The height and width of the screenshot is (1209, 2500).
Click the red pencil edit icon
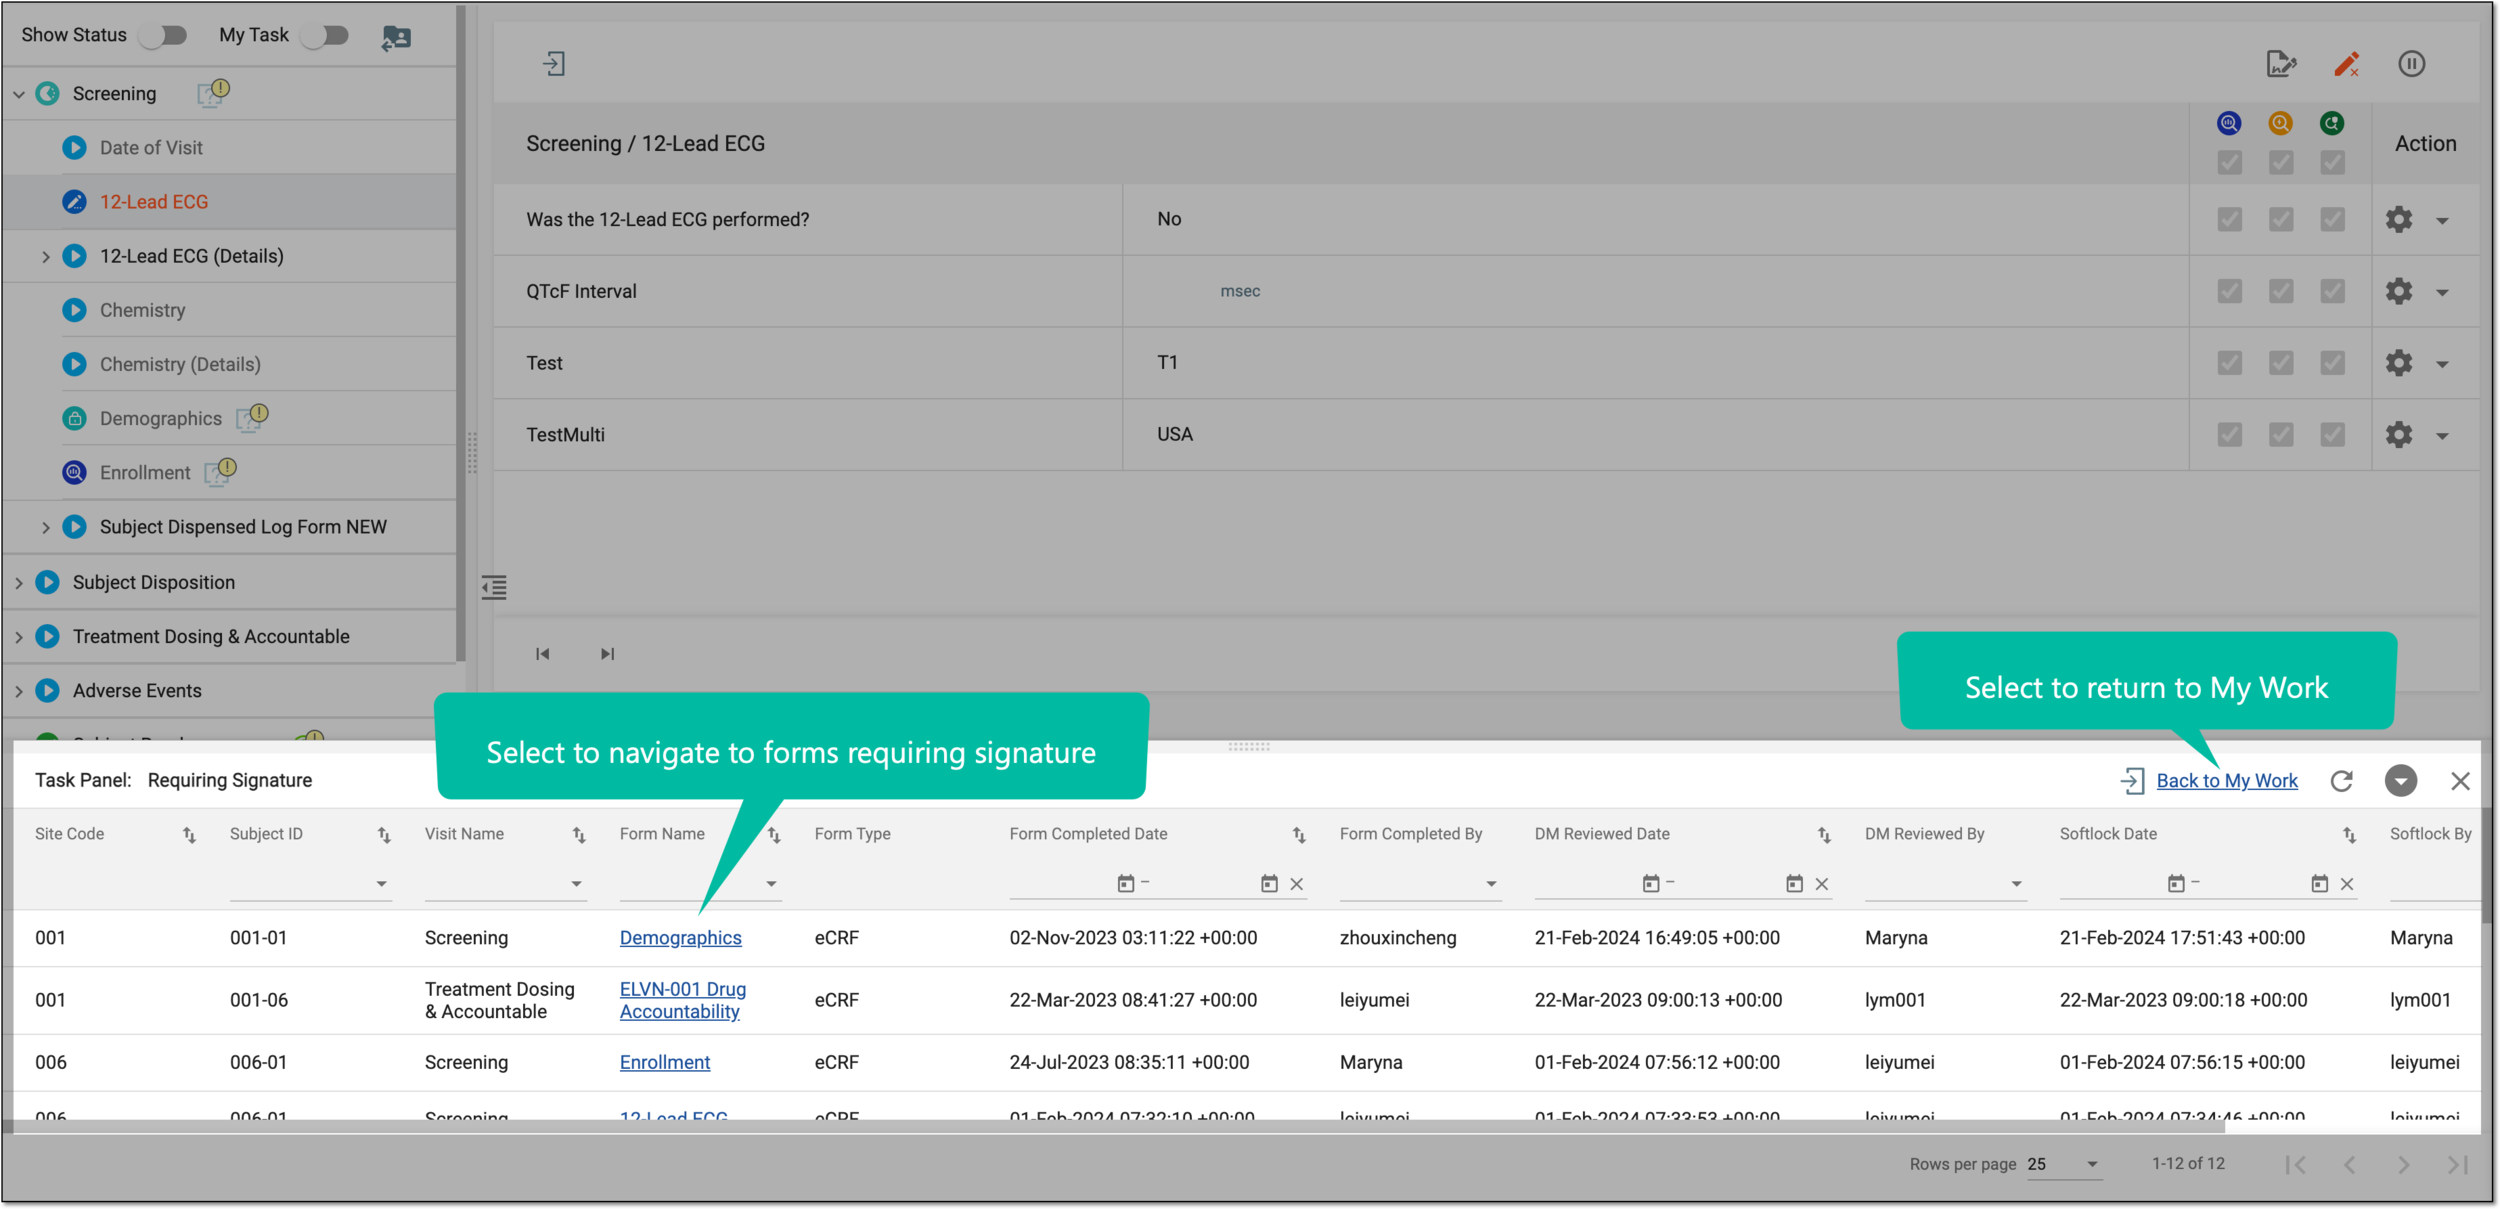click(x=2346, y=64)
